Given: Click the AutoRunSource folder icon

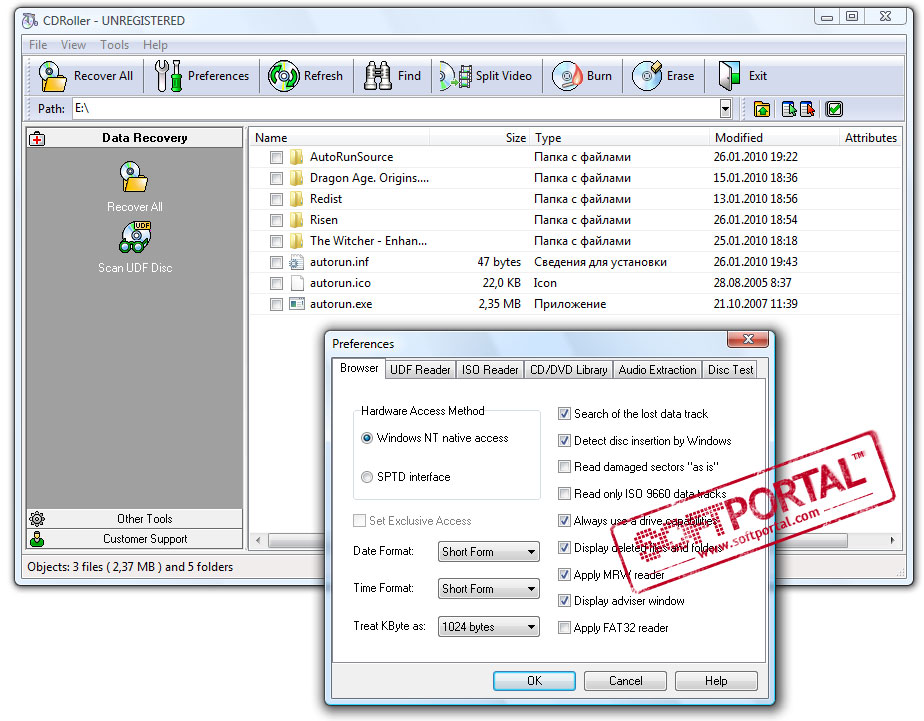Looking at the screenshot, I should click(296, 157).
